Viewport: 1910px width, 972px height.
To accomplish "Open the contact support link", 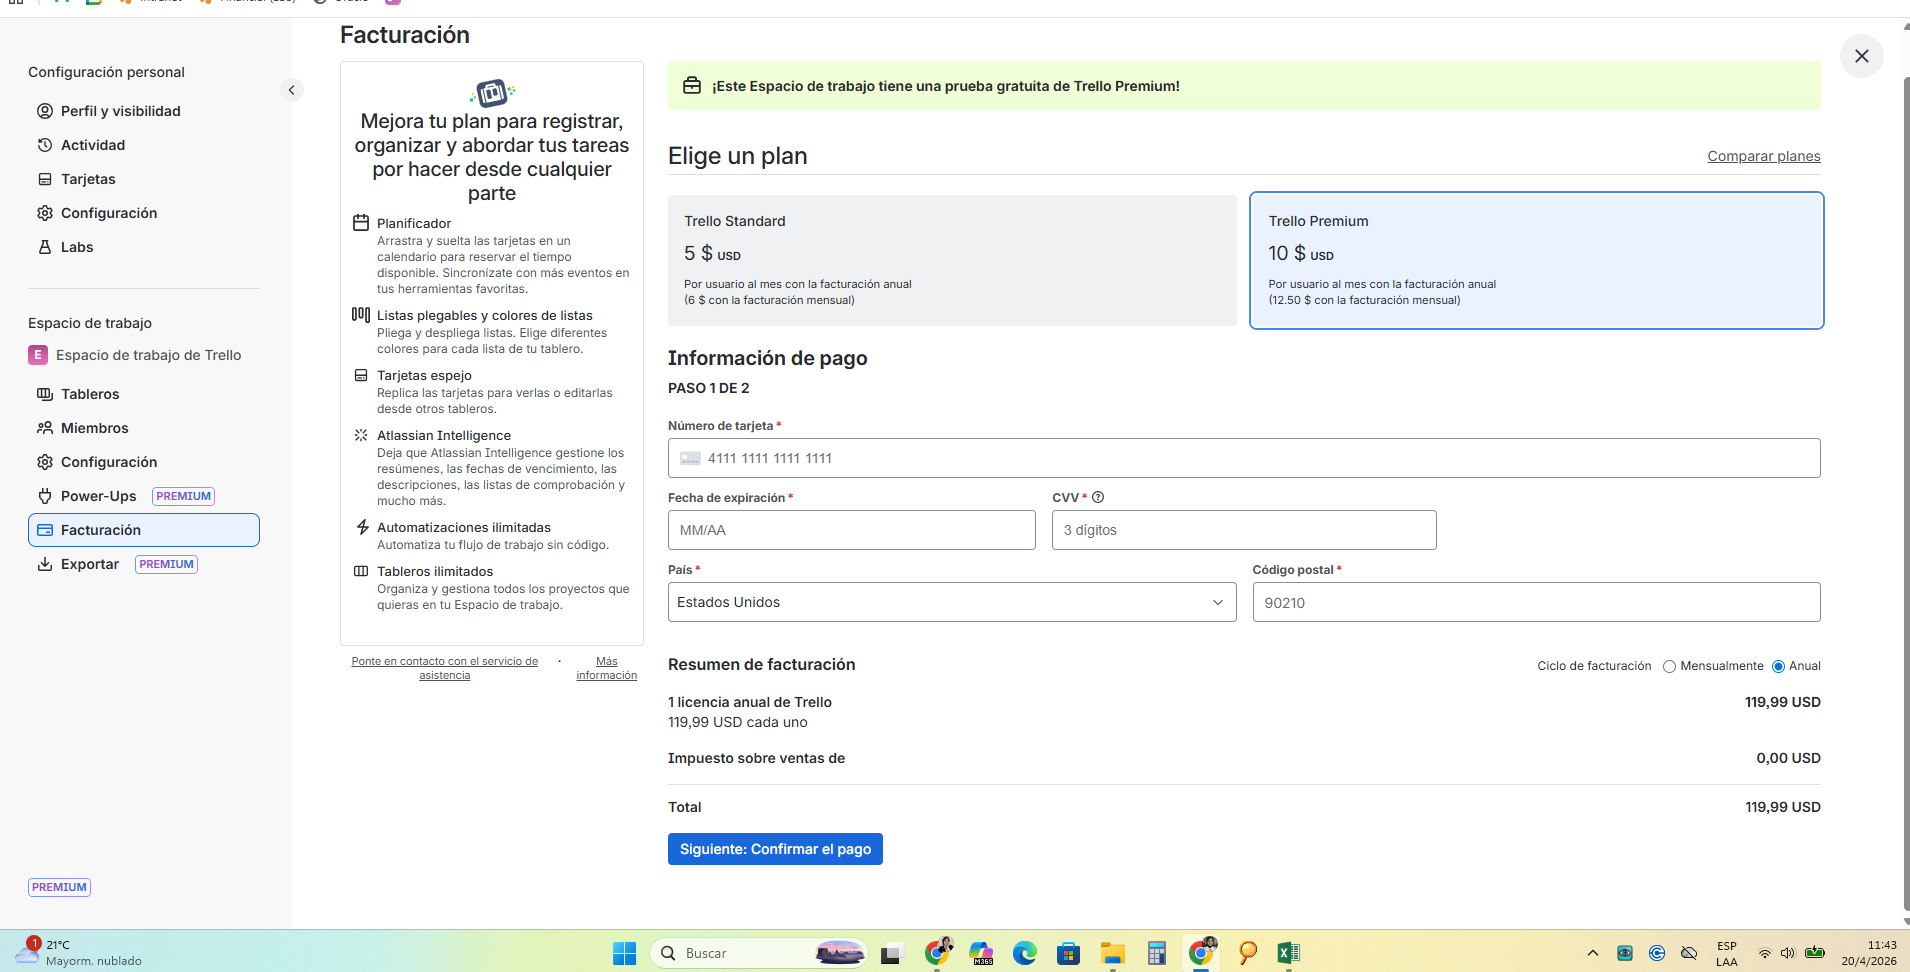I will (x=445, y=668).
